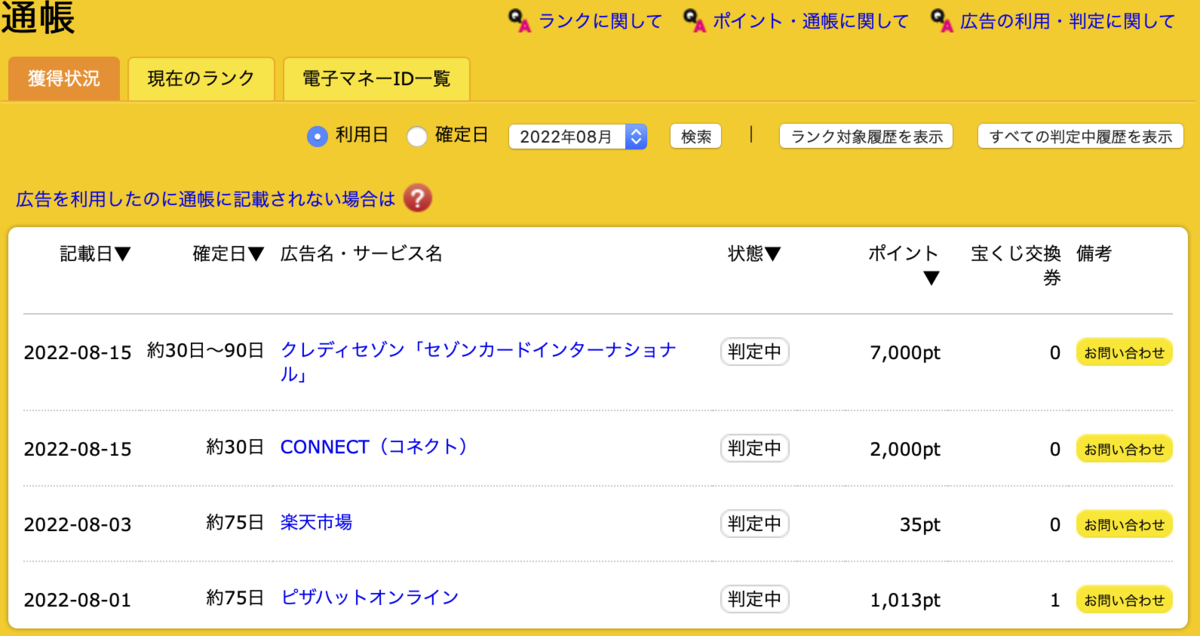Select the 利用日 radio button
Viewport: 1200px width, 636px height.
[x=317, y=137]
